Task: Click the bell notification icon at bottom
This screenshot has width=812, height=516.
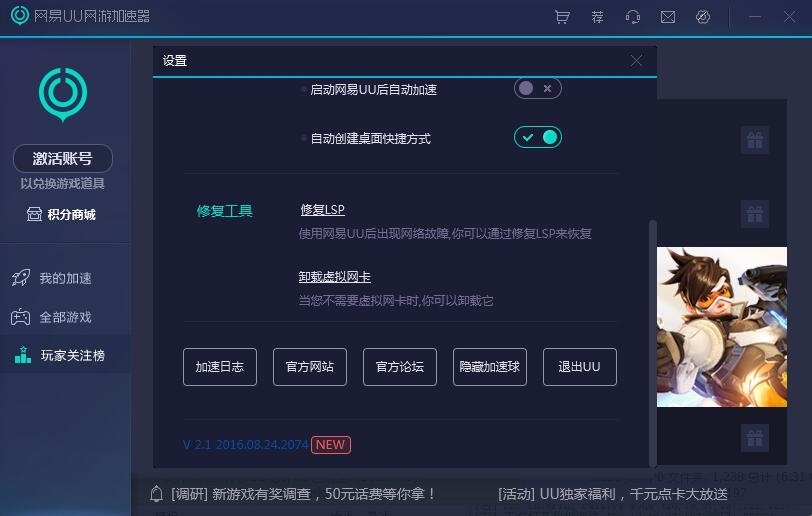Action: [x=156, y=494]
